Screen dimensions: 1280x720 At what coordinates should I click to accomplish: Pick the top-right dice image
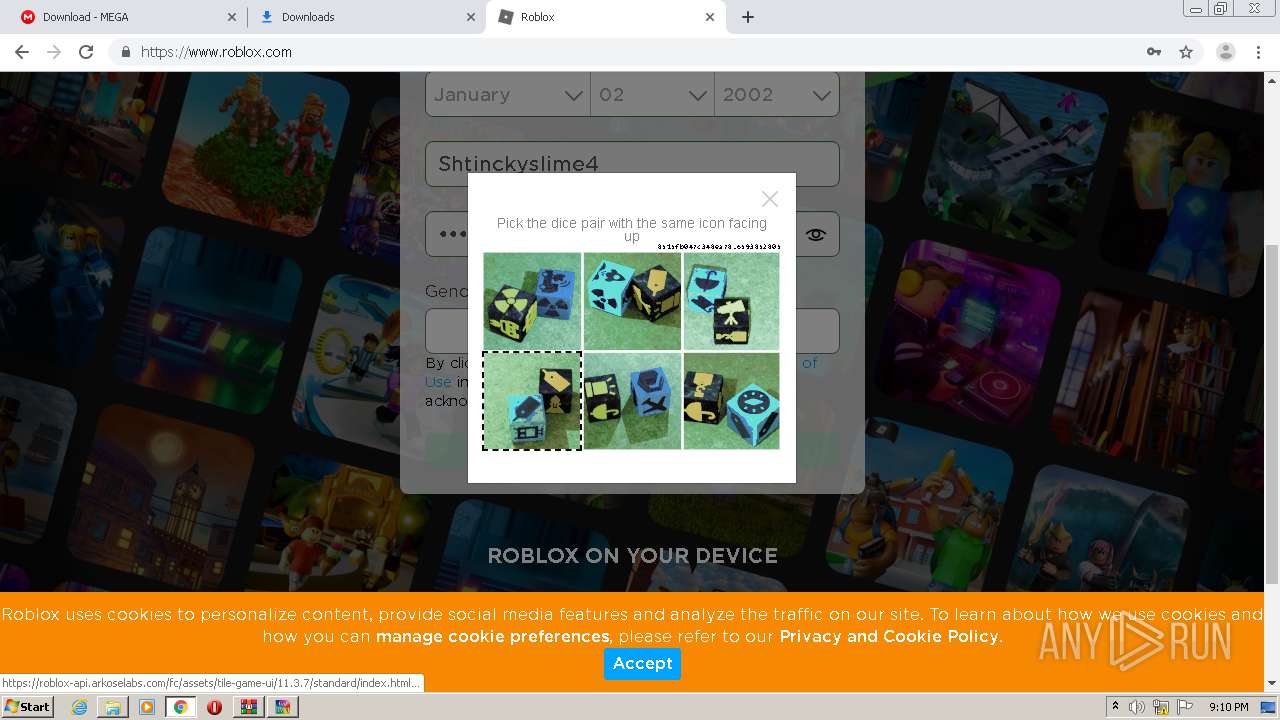coord(731,301)
